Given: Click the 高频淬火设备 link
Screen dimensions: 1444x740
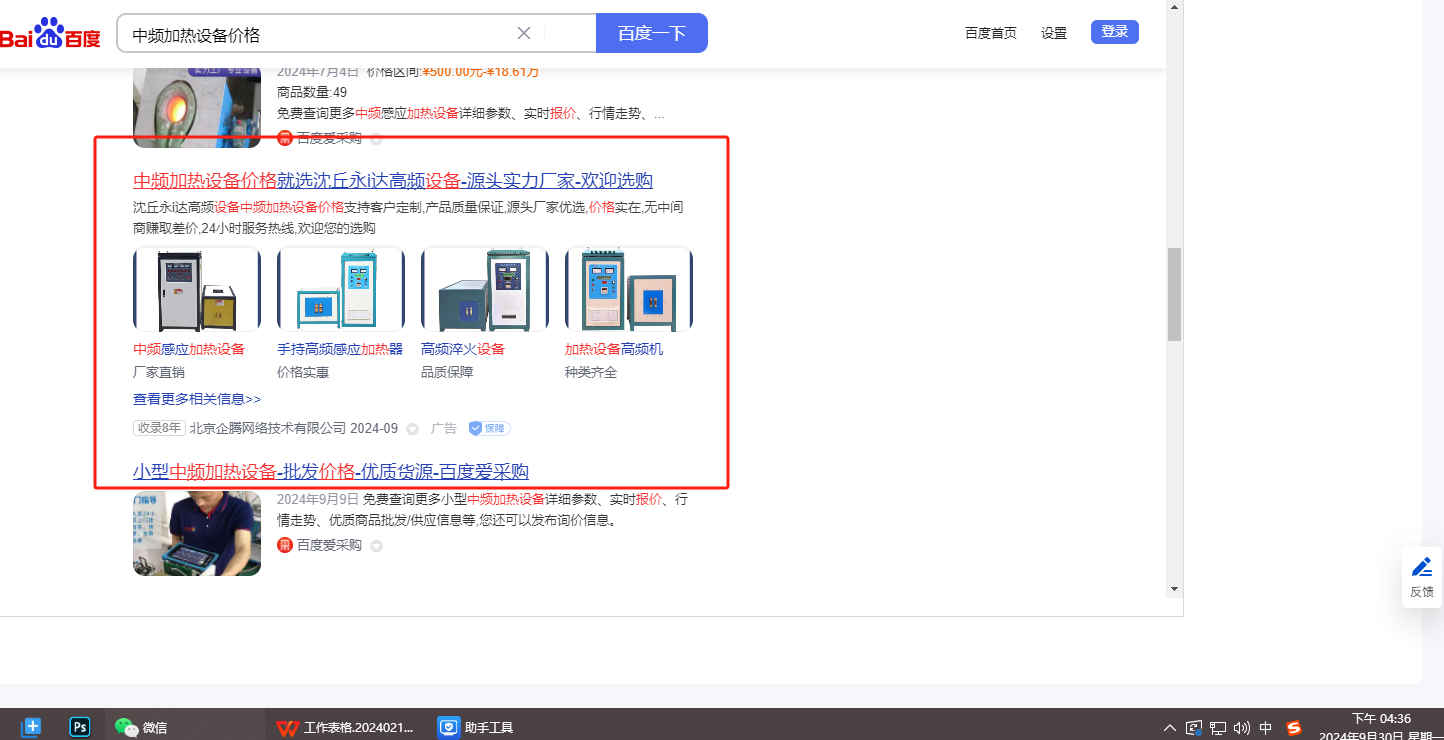Looking at the screenshot, I should (x=463, y=349).
